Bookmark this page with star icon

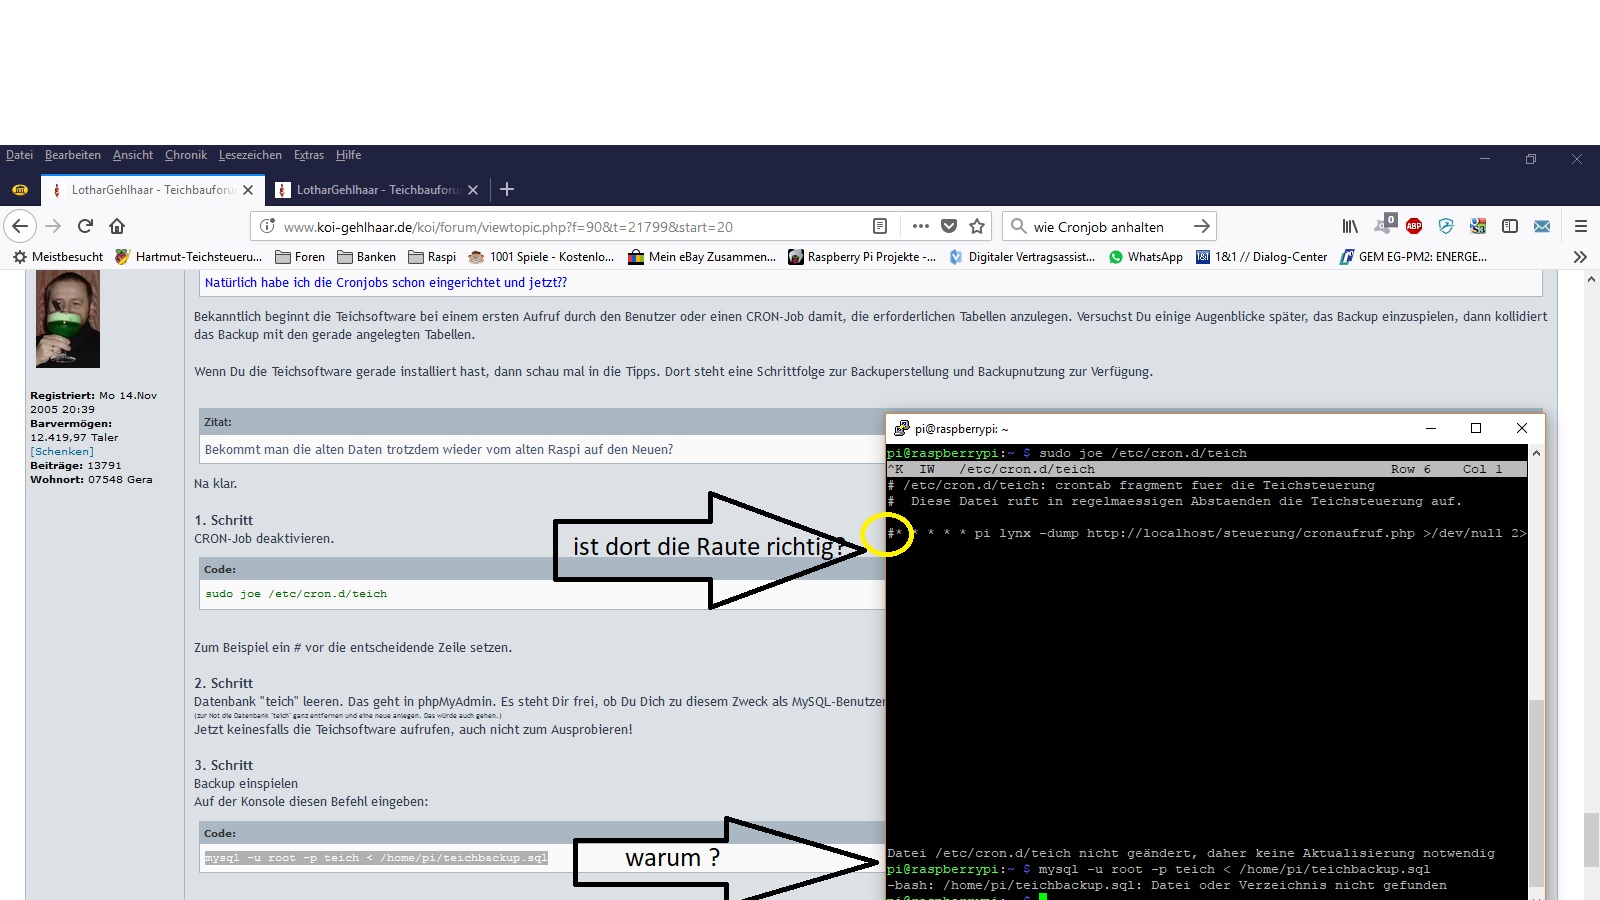[977, 226]
